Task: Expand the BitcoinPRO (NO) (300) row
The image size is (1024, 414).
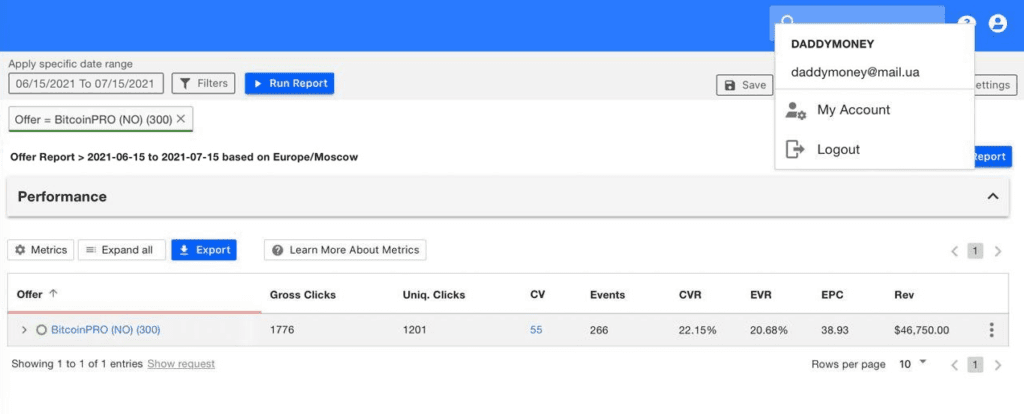Action: click(24, 330)
